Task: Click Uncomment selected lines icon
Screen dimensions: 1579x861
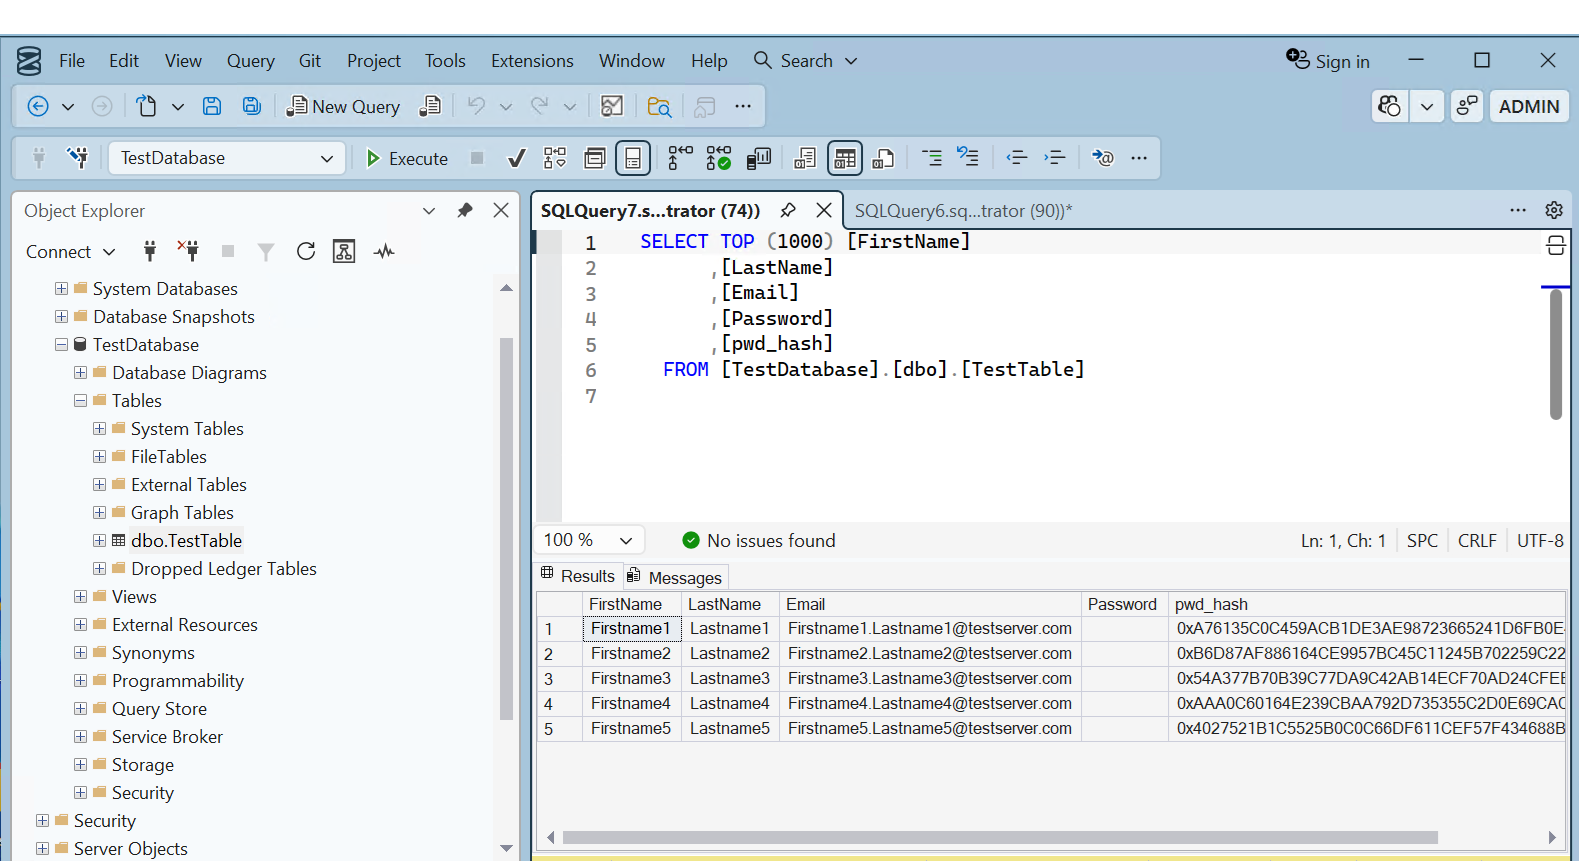Action: pyautogui.click(x=968, y=157)
